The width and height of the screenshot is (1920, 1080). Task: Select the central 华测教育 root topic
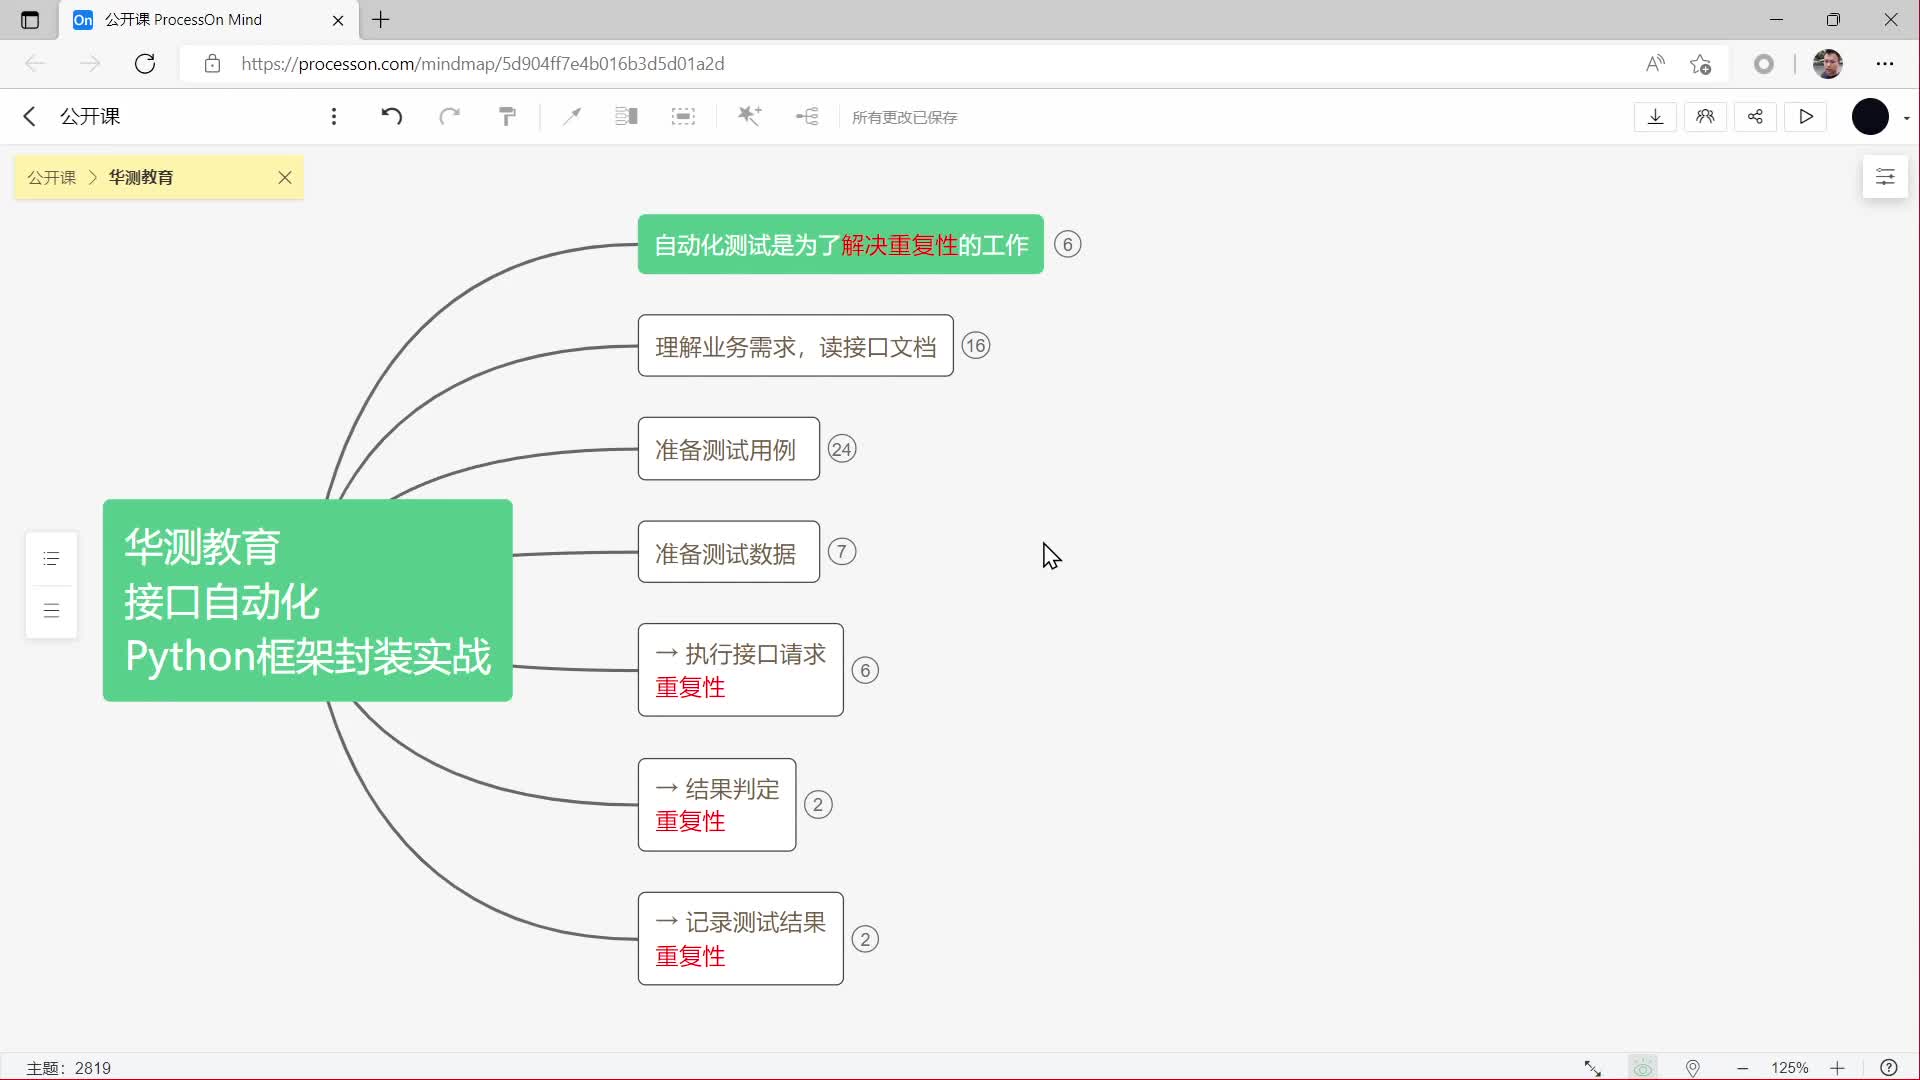308,600
